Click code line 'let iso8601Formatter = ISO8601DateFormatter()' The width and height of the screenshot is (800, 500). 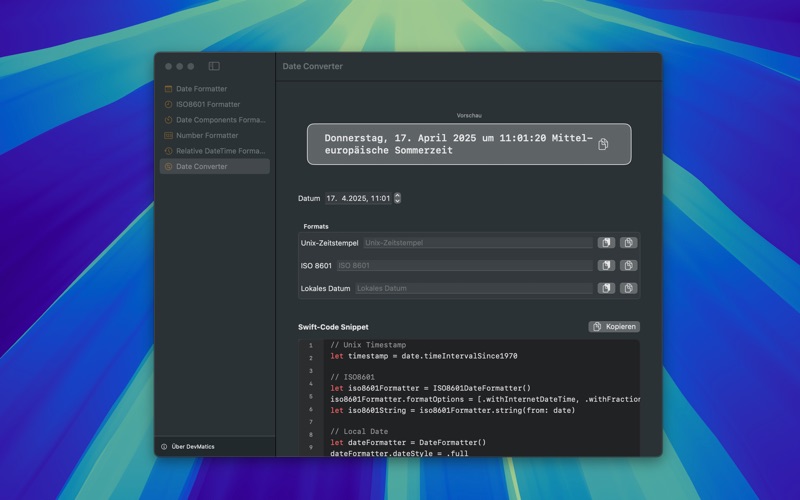pyautogui.click(x=430, y=388)
